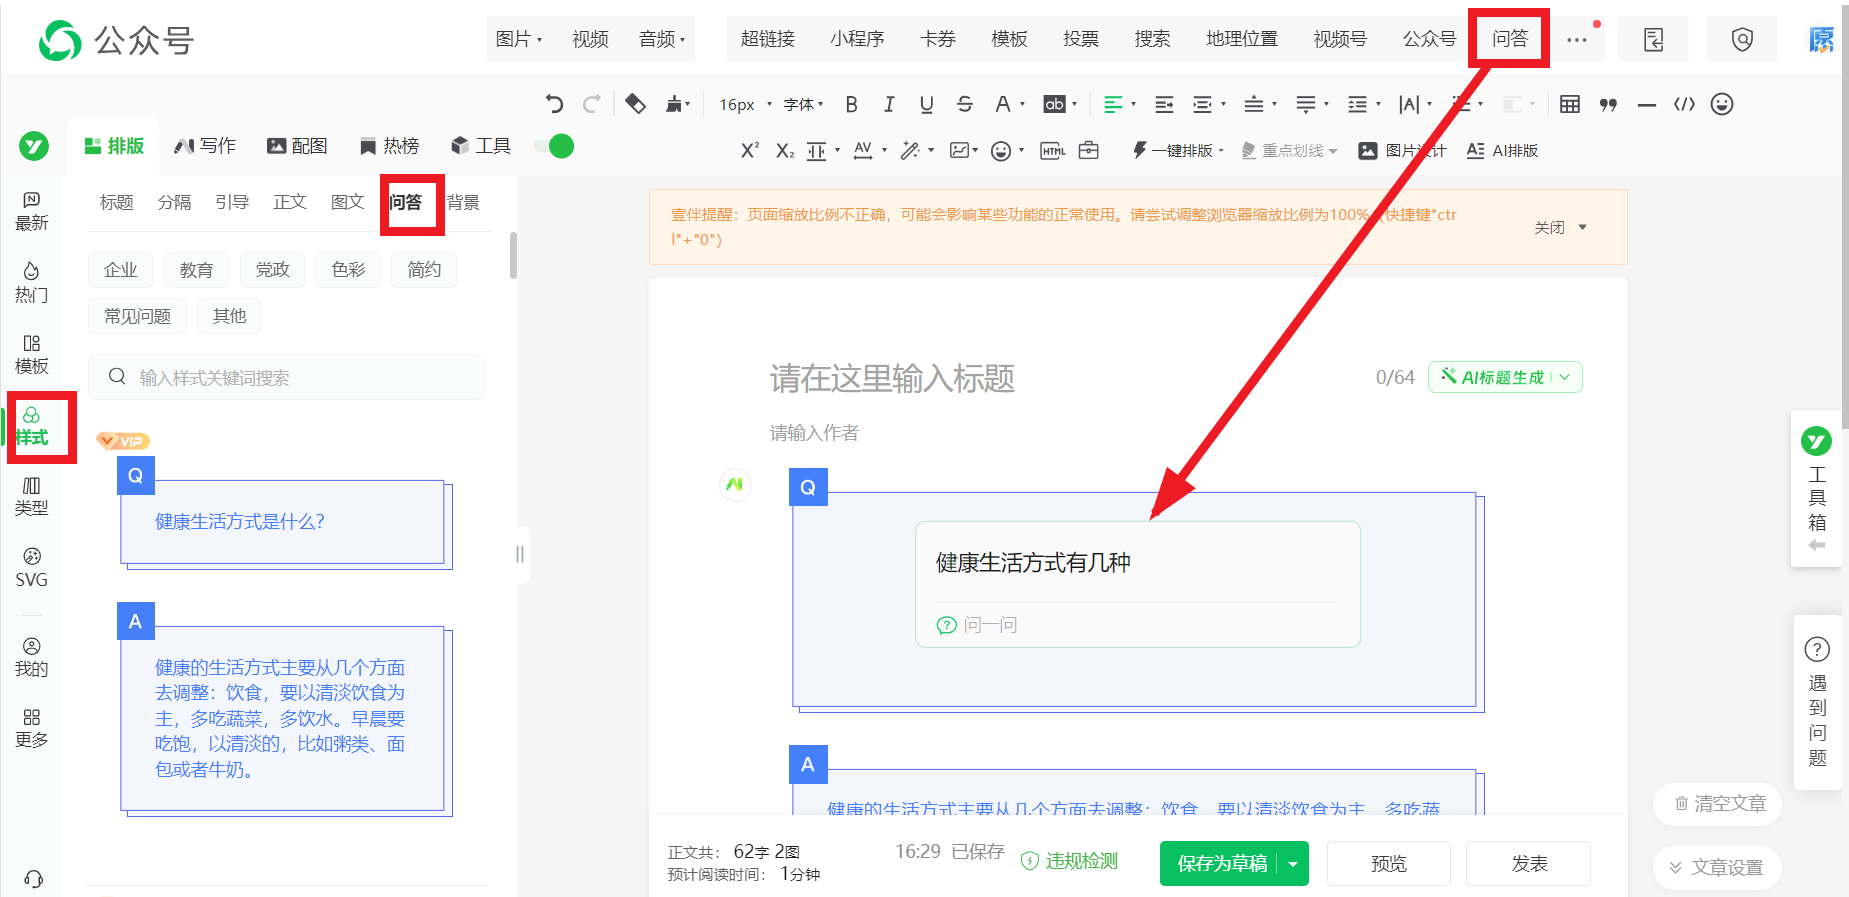Filter styles by 企业 tag
This screenshot has height=897, width=1849.
[120, 270]
